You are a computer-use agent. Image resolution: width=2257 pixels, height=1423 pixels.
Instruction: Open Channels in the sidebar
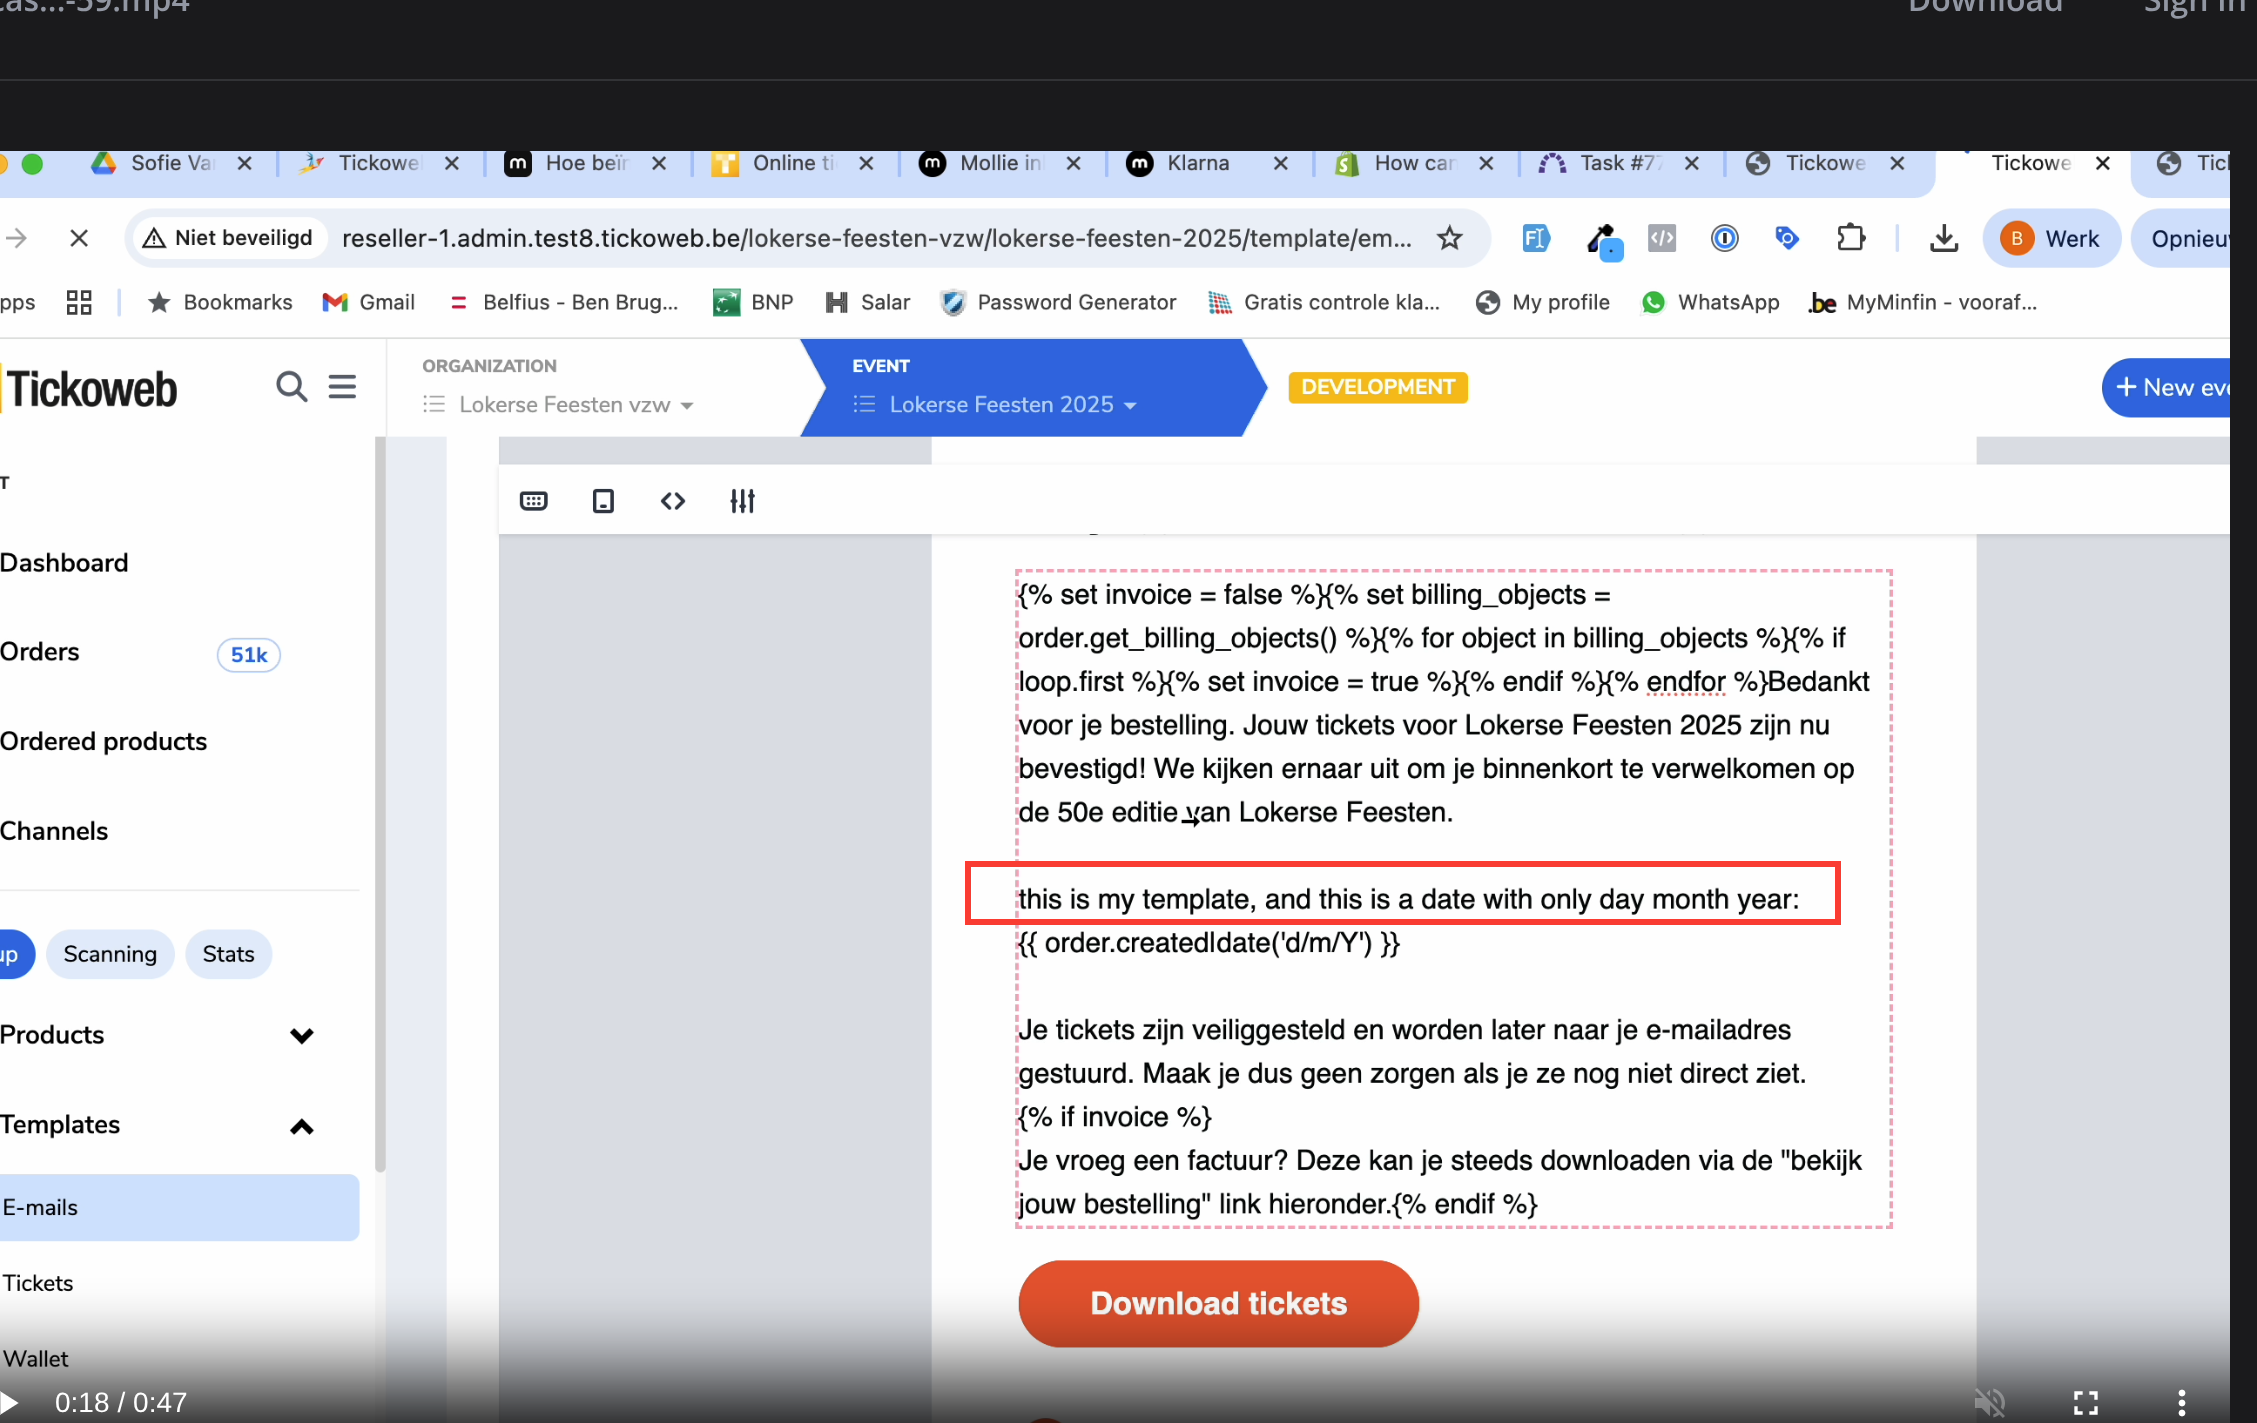point(54,831)
